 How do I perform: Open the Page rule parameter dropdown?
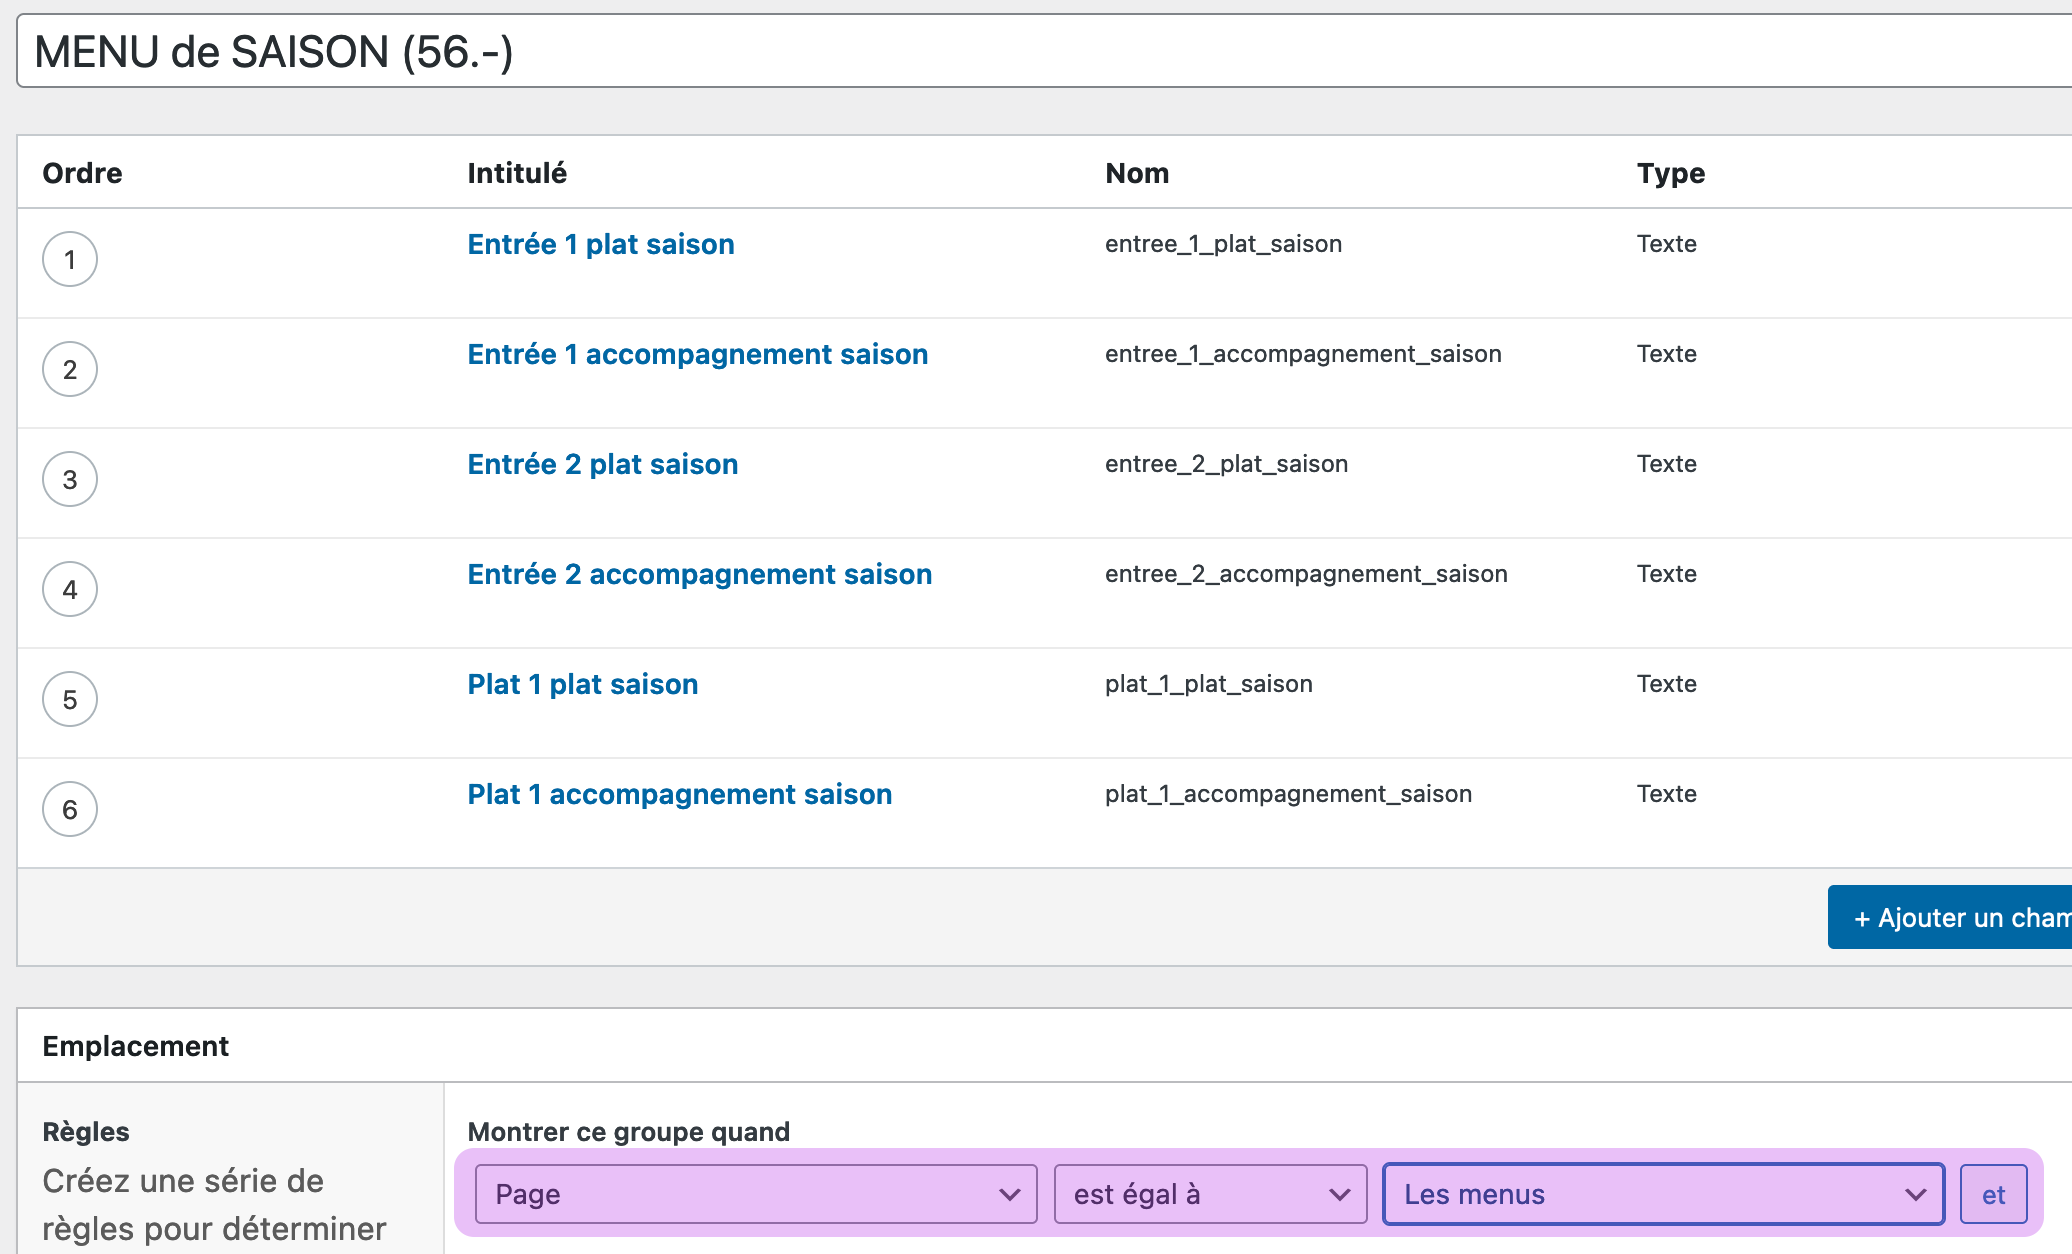click(x=756, y=1194)
